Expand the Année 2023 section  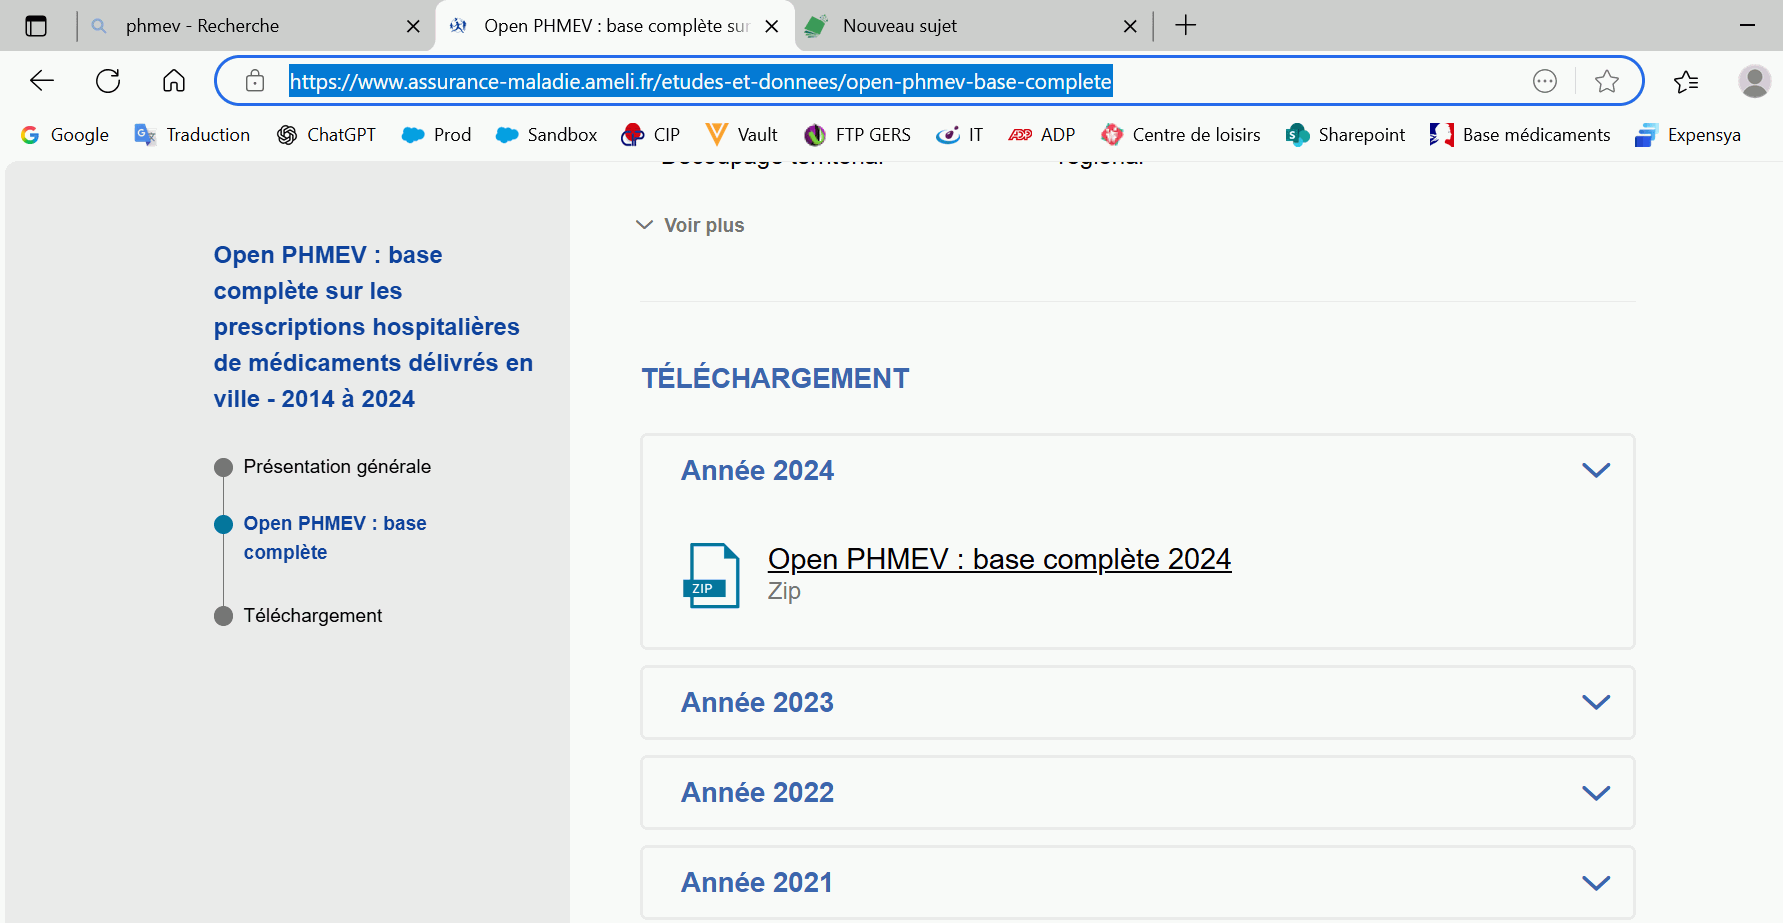1595,702
